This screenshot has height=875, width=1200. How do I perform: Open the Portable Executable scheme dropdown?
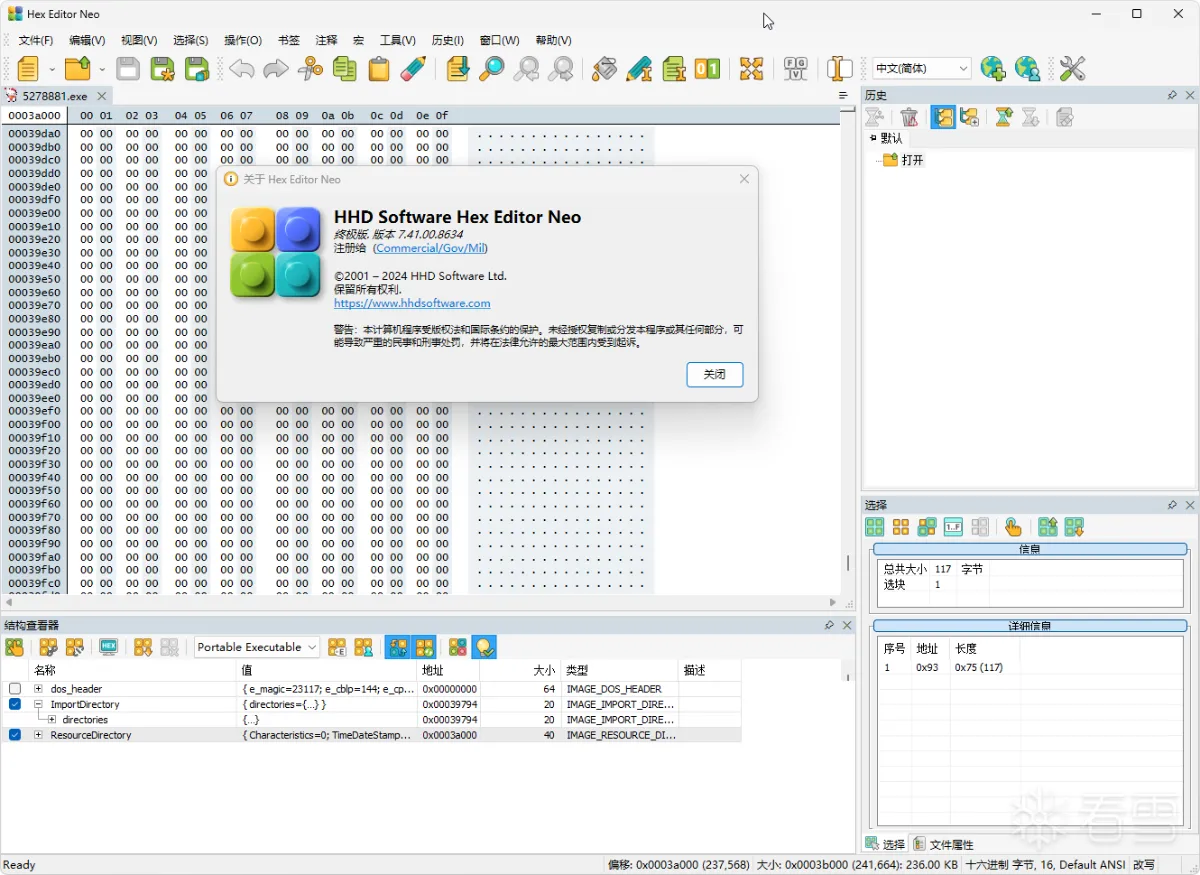(x=257, y=647)
